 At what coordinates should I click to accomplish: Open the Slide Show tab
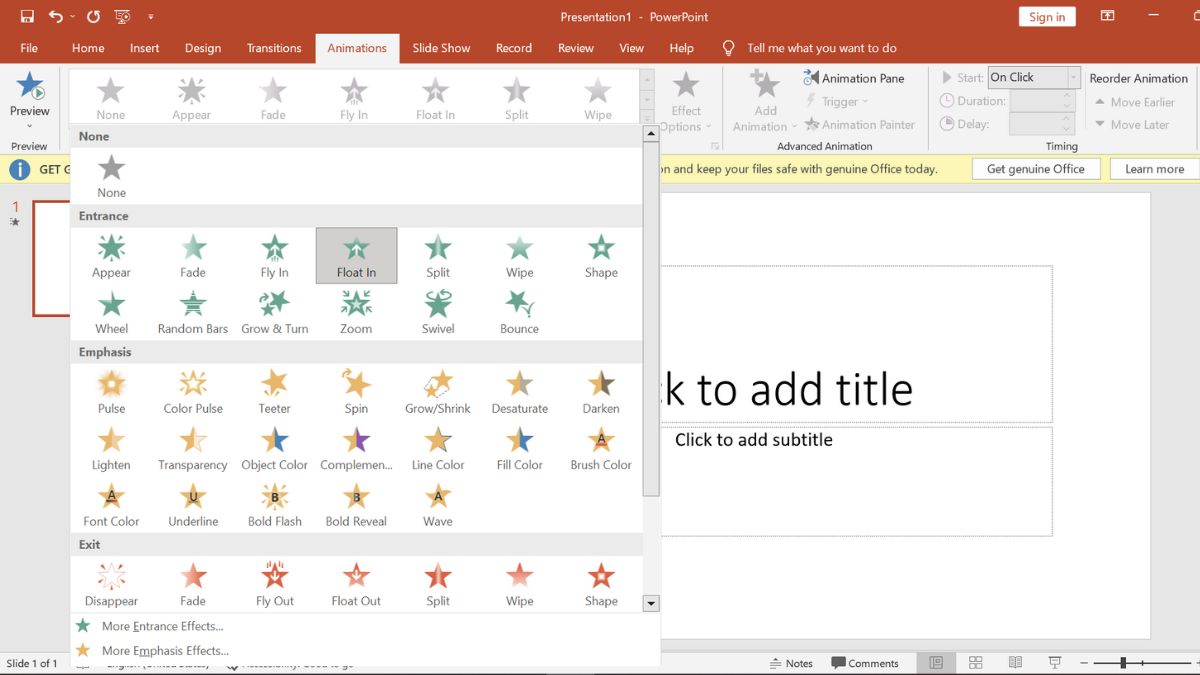(441, 48)
